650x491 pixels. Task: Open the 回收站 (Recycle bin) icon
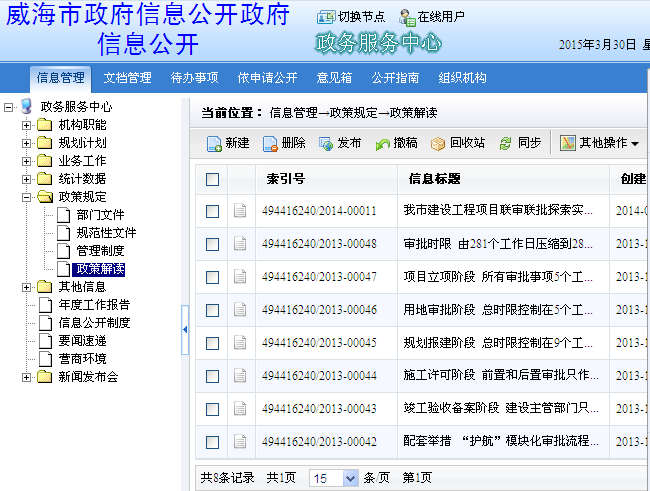point(438,144)
